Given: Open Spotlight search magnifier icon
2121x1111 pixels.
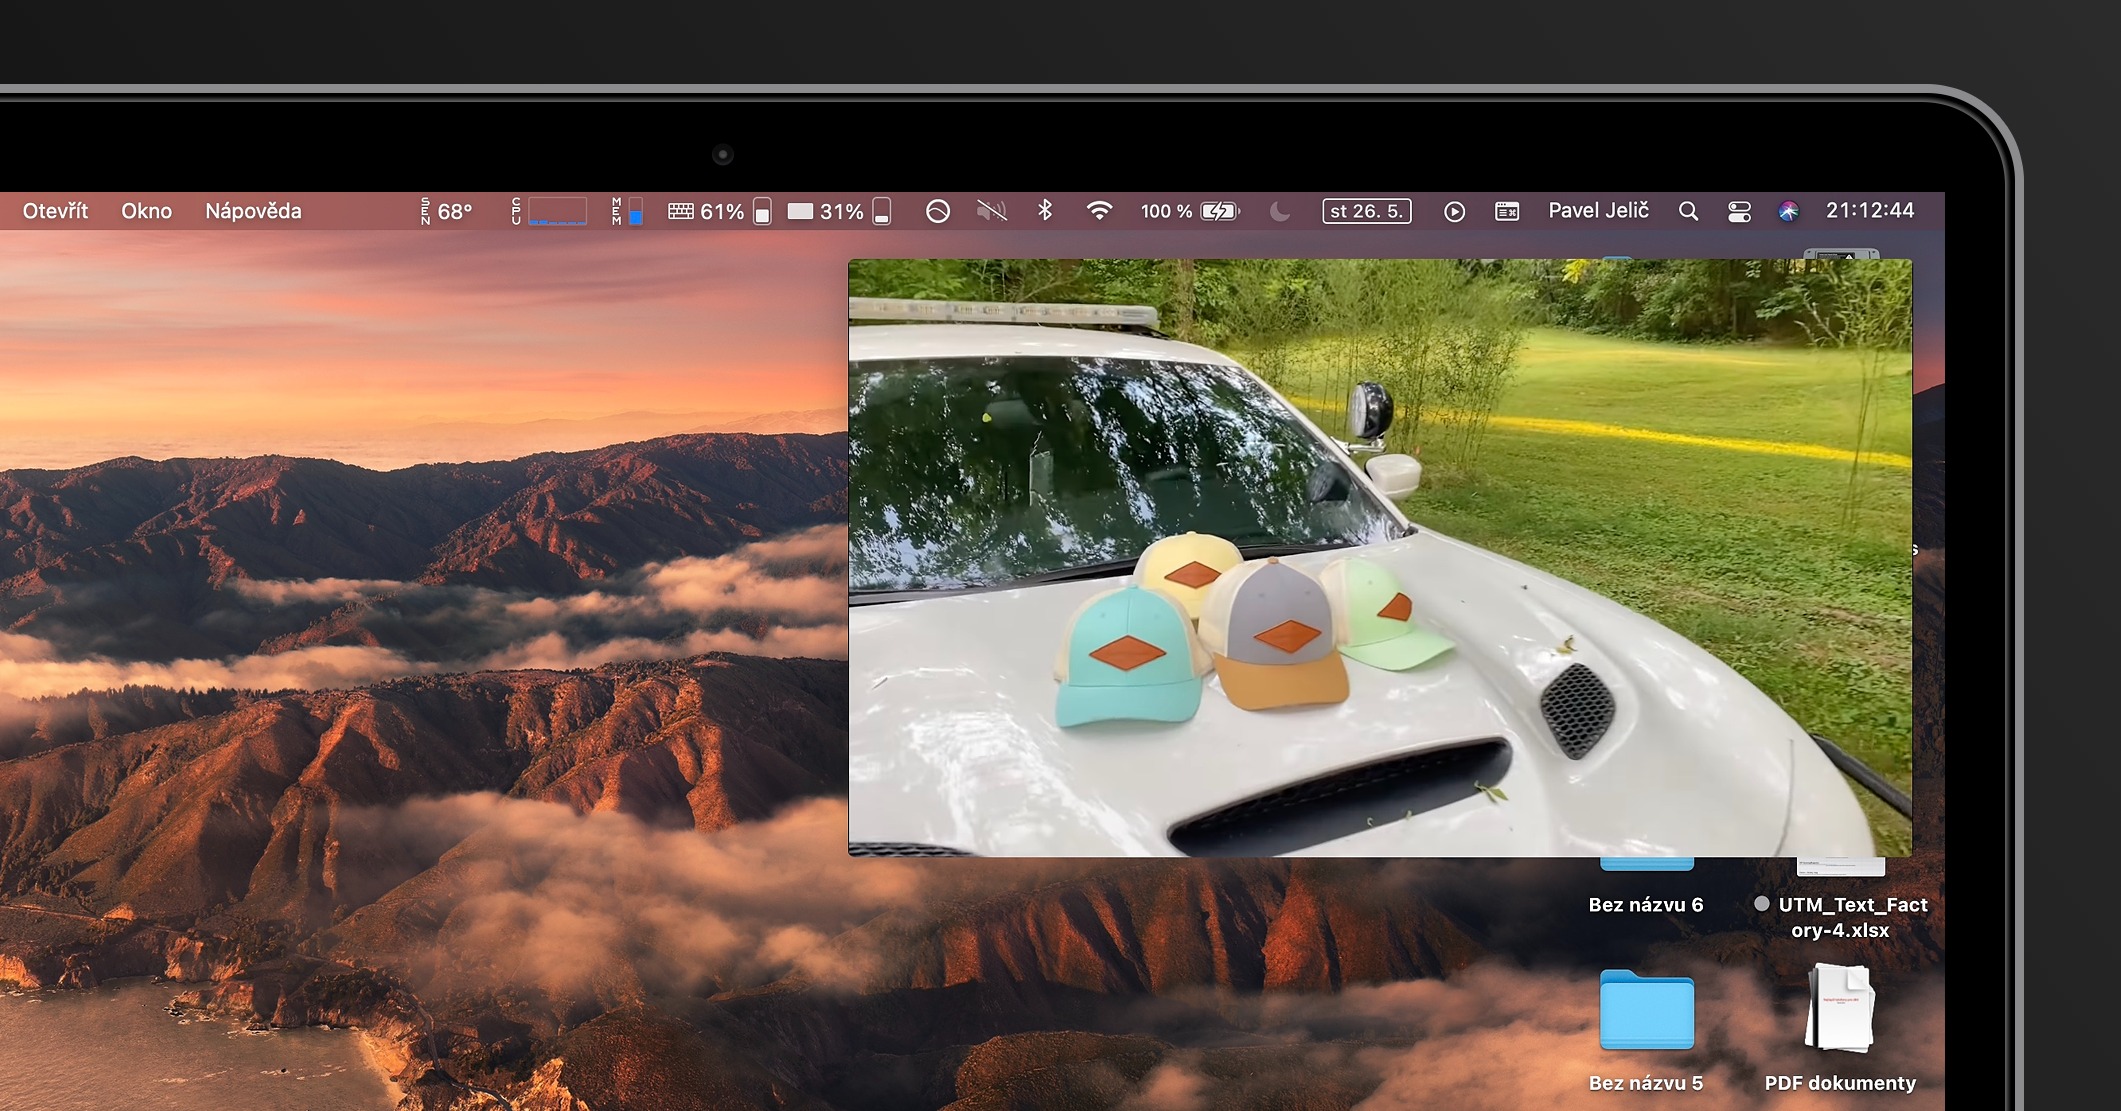Looking at the screenshot, I should coord(1688,211).
